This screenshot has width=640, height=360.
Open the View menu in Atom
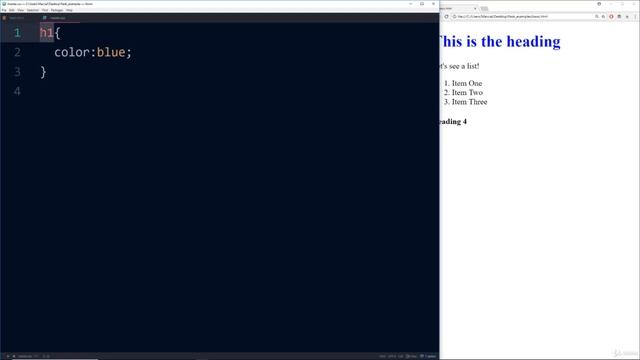20,10
